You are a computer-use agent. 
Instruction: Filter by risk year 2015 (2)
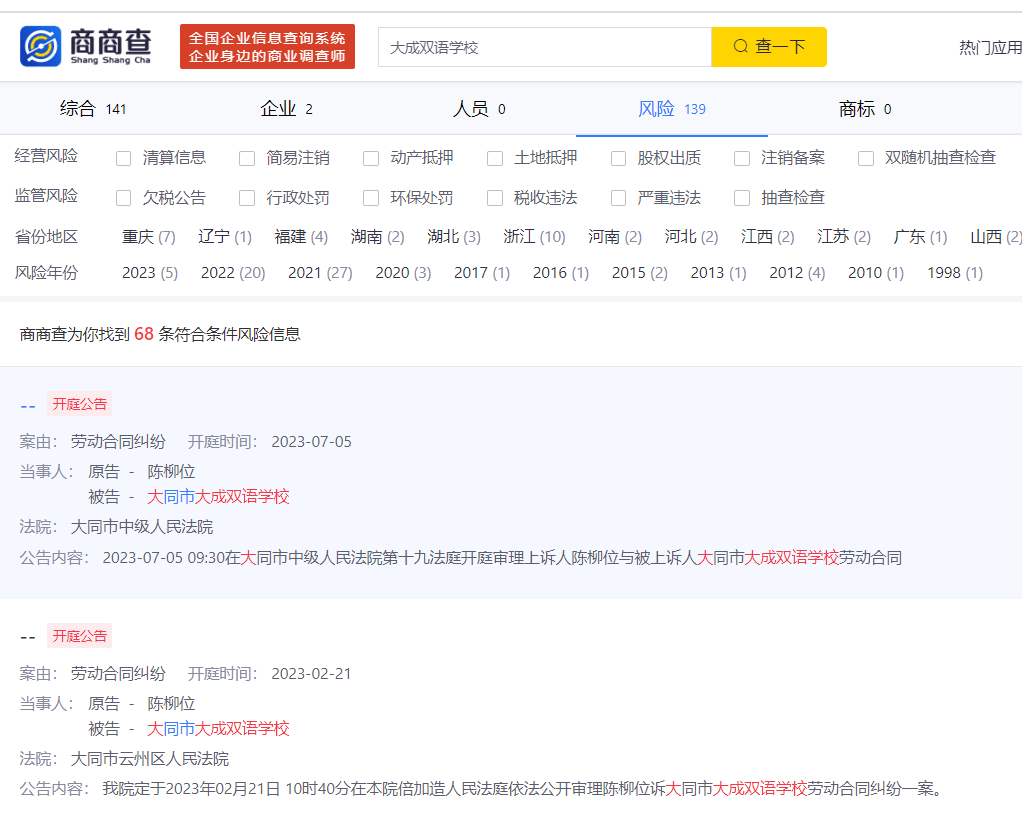(639, 272)
